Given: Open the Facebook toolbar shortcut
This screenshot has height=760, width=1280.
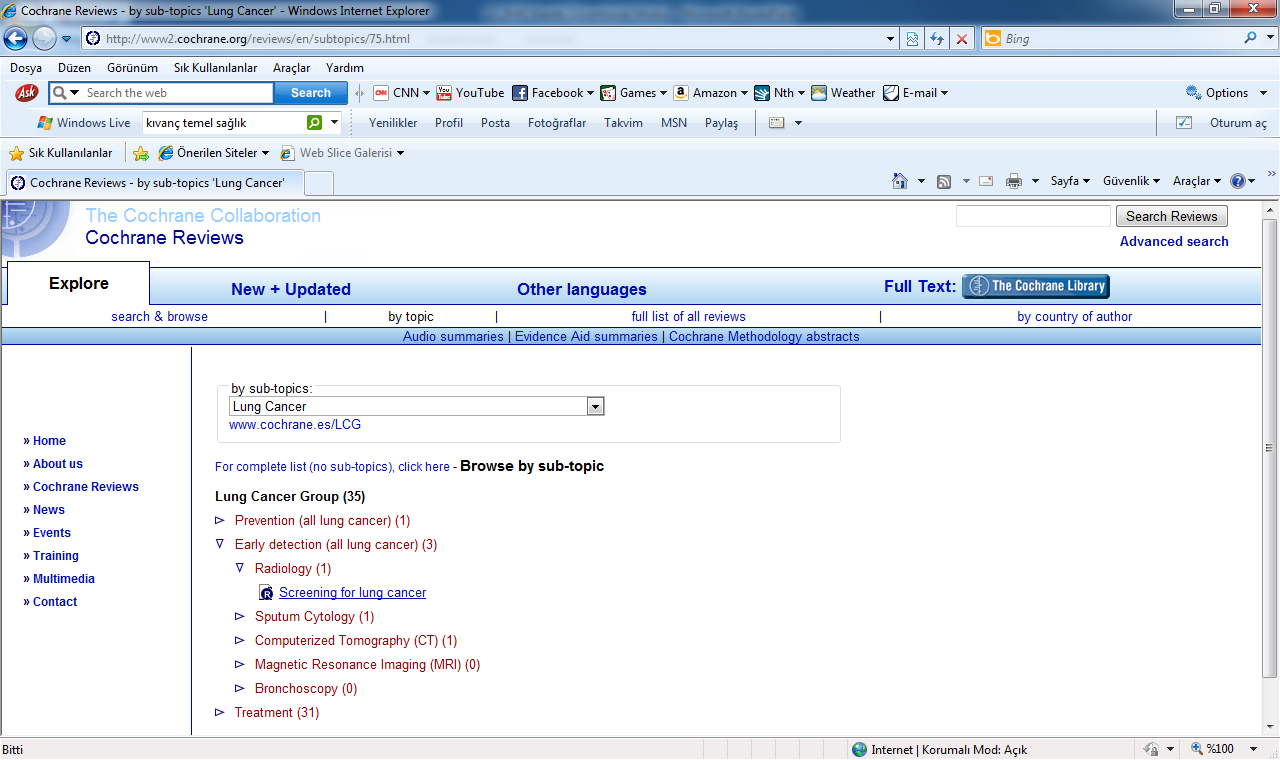Looking at the screenshot, I should pyautogui.click(x=553, y=93).
